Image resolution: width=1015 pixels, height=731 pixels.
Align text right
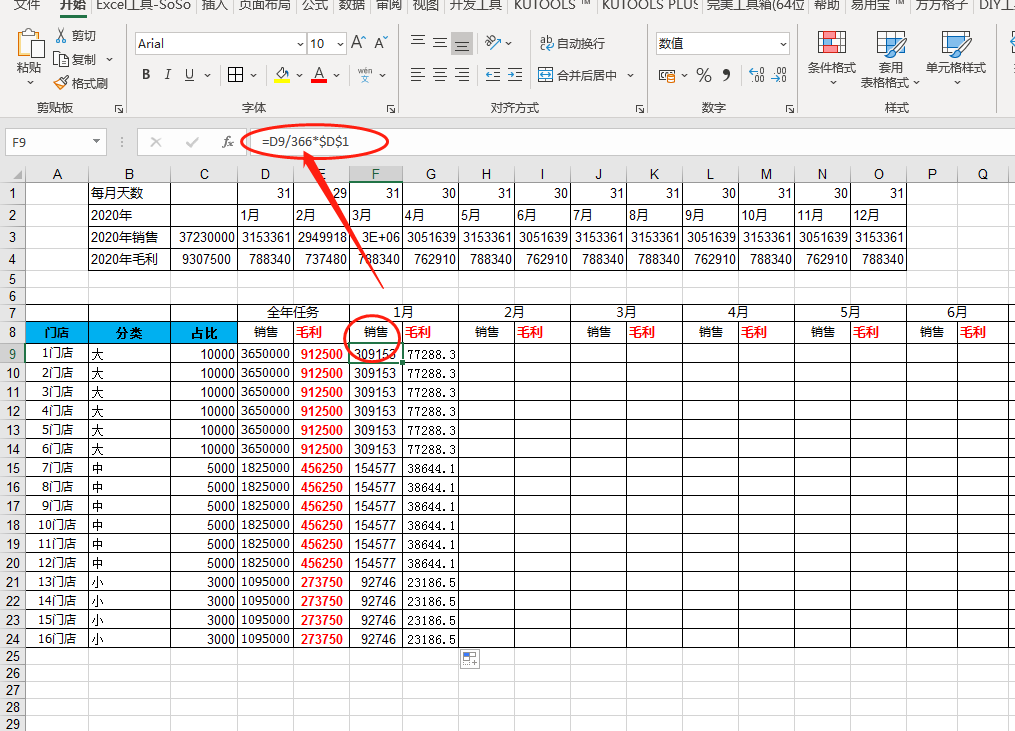pos(462,75)
